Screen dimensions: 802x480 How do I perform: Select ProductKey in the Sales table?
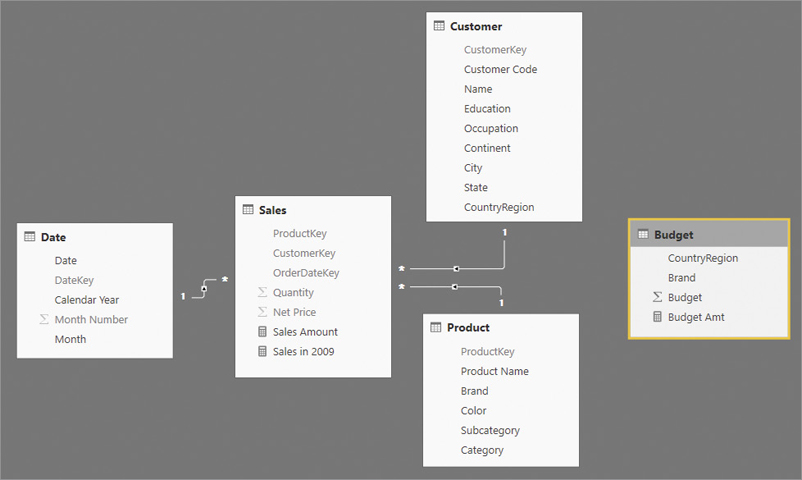[300, 233]
